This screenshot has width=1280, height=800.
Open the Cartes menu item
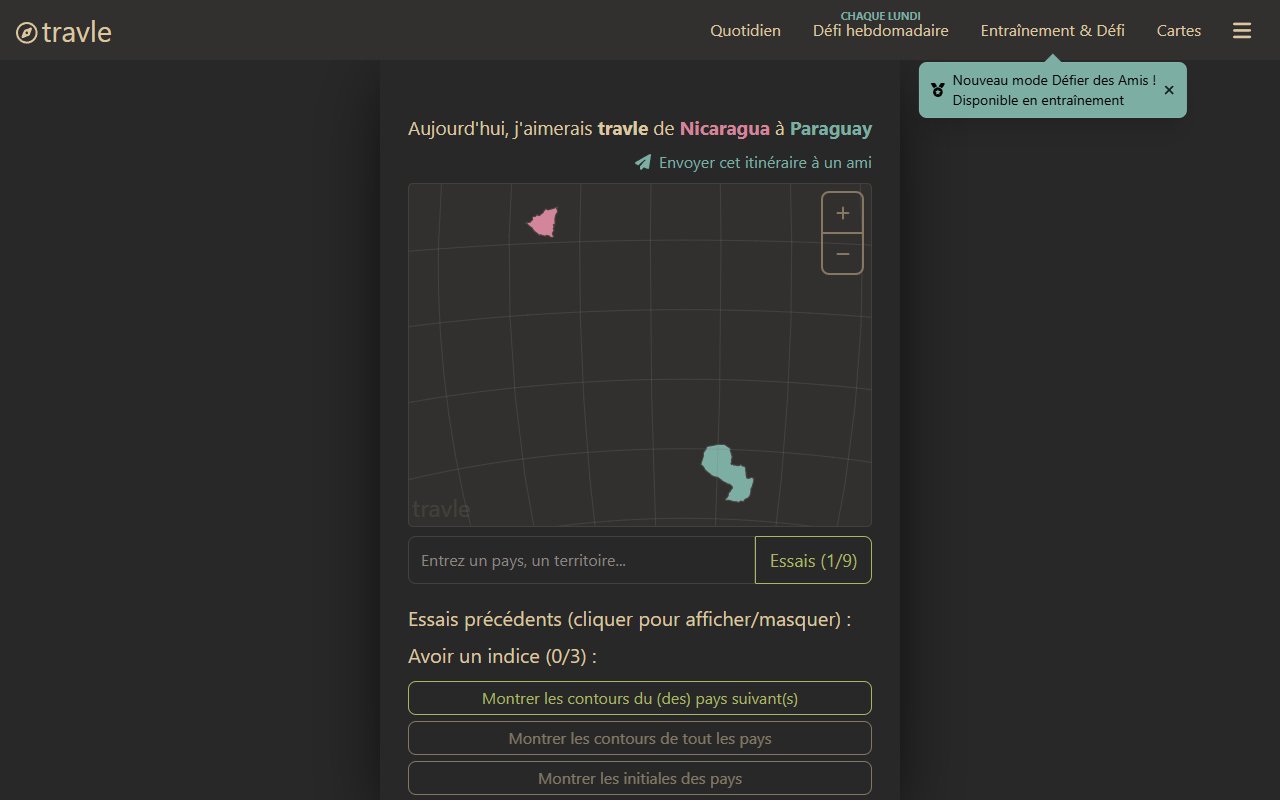(1179, 31)
